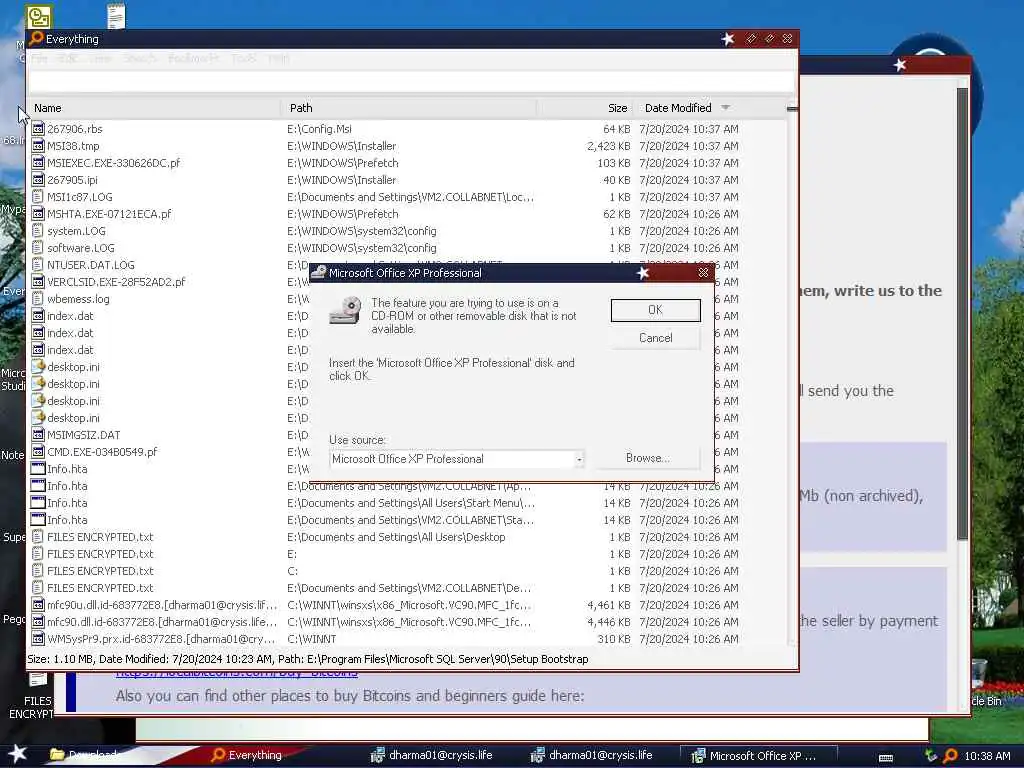Click the Everything magnifier tray icon
1024x768 pixels.
[950, 756]
